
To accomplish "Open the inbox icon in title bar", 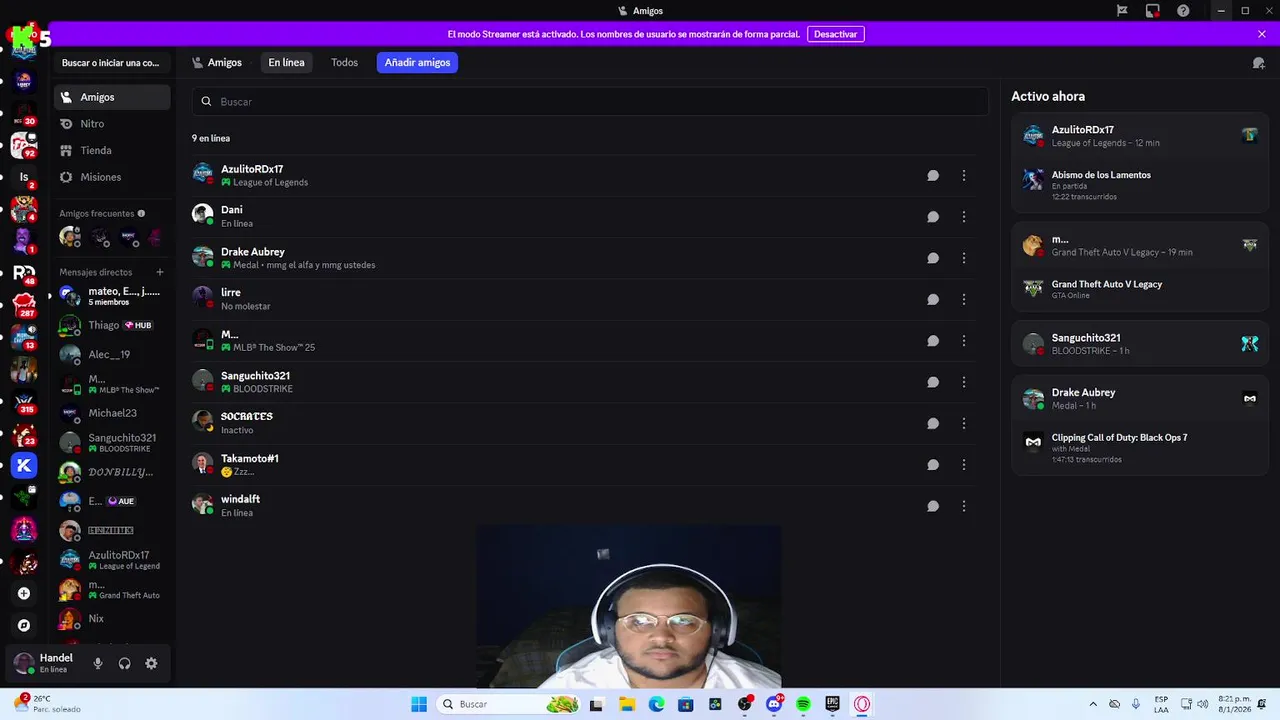I will tap(1152, 11).
